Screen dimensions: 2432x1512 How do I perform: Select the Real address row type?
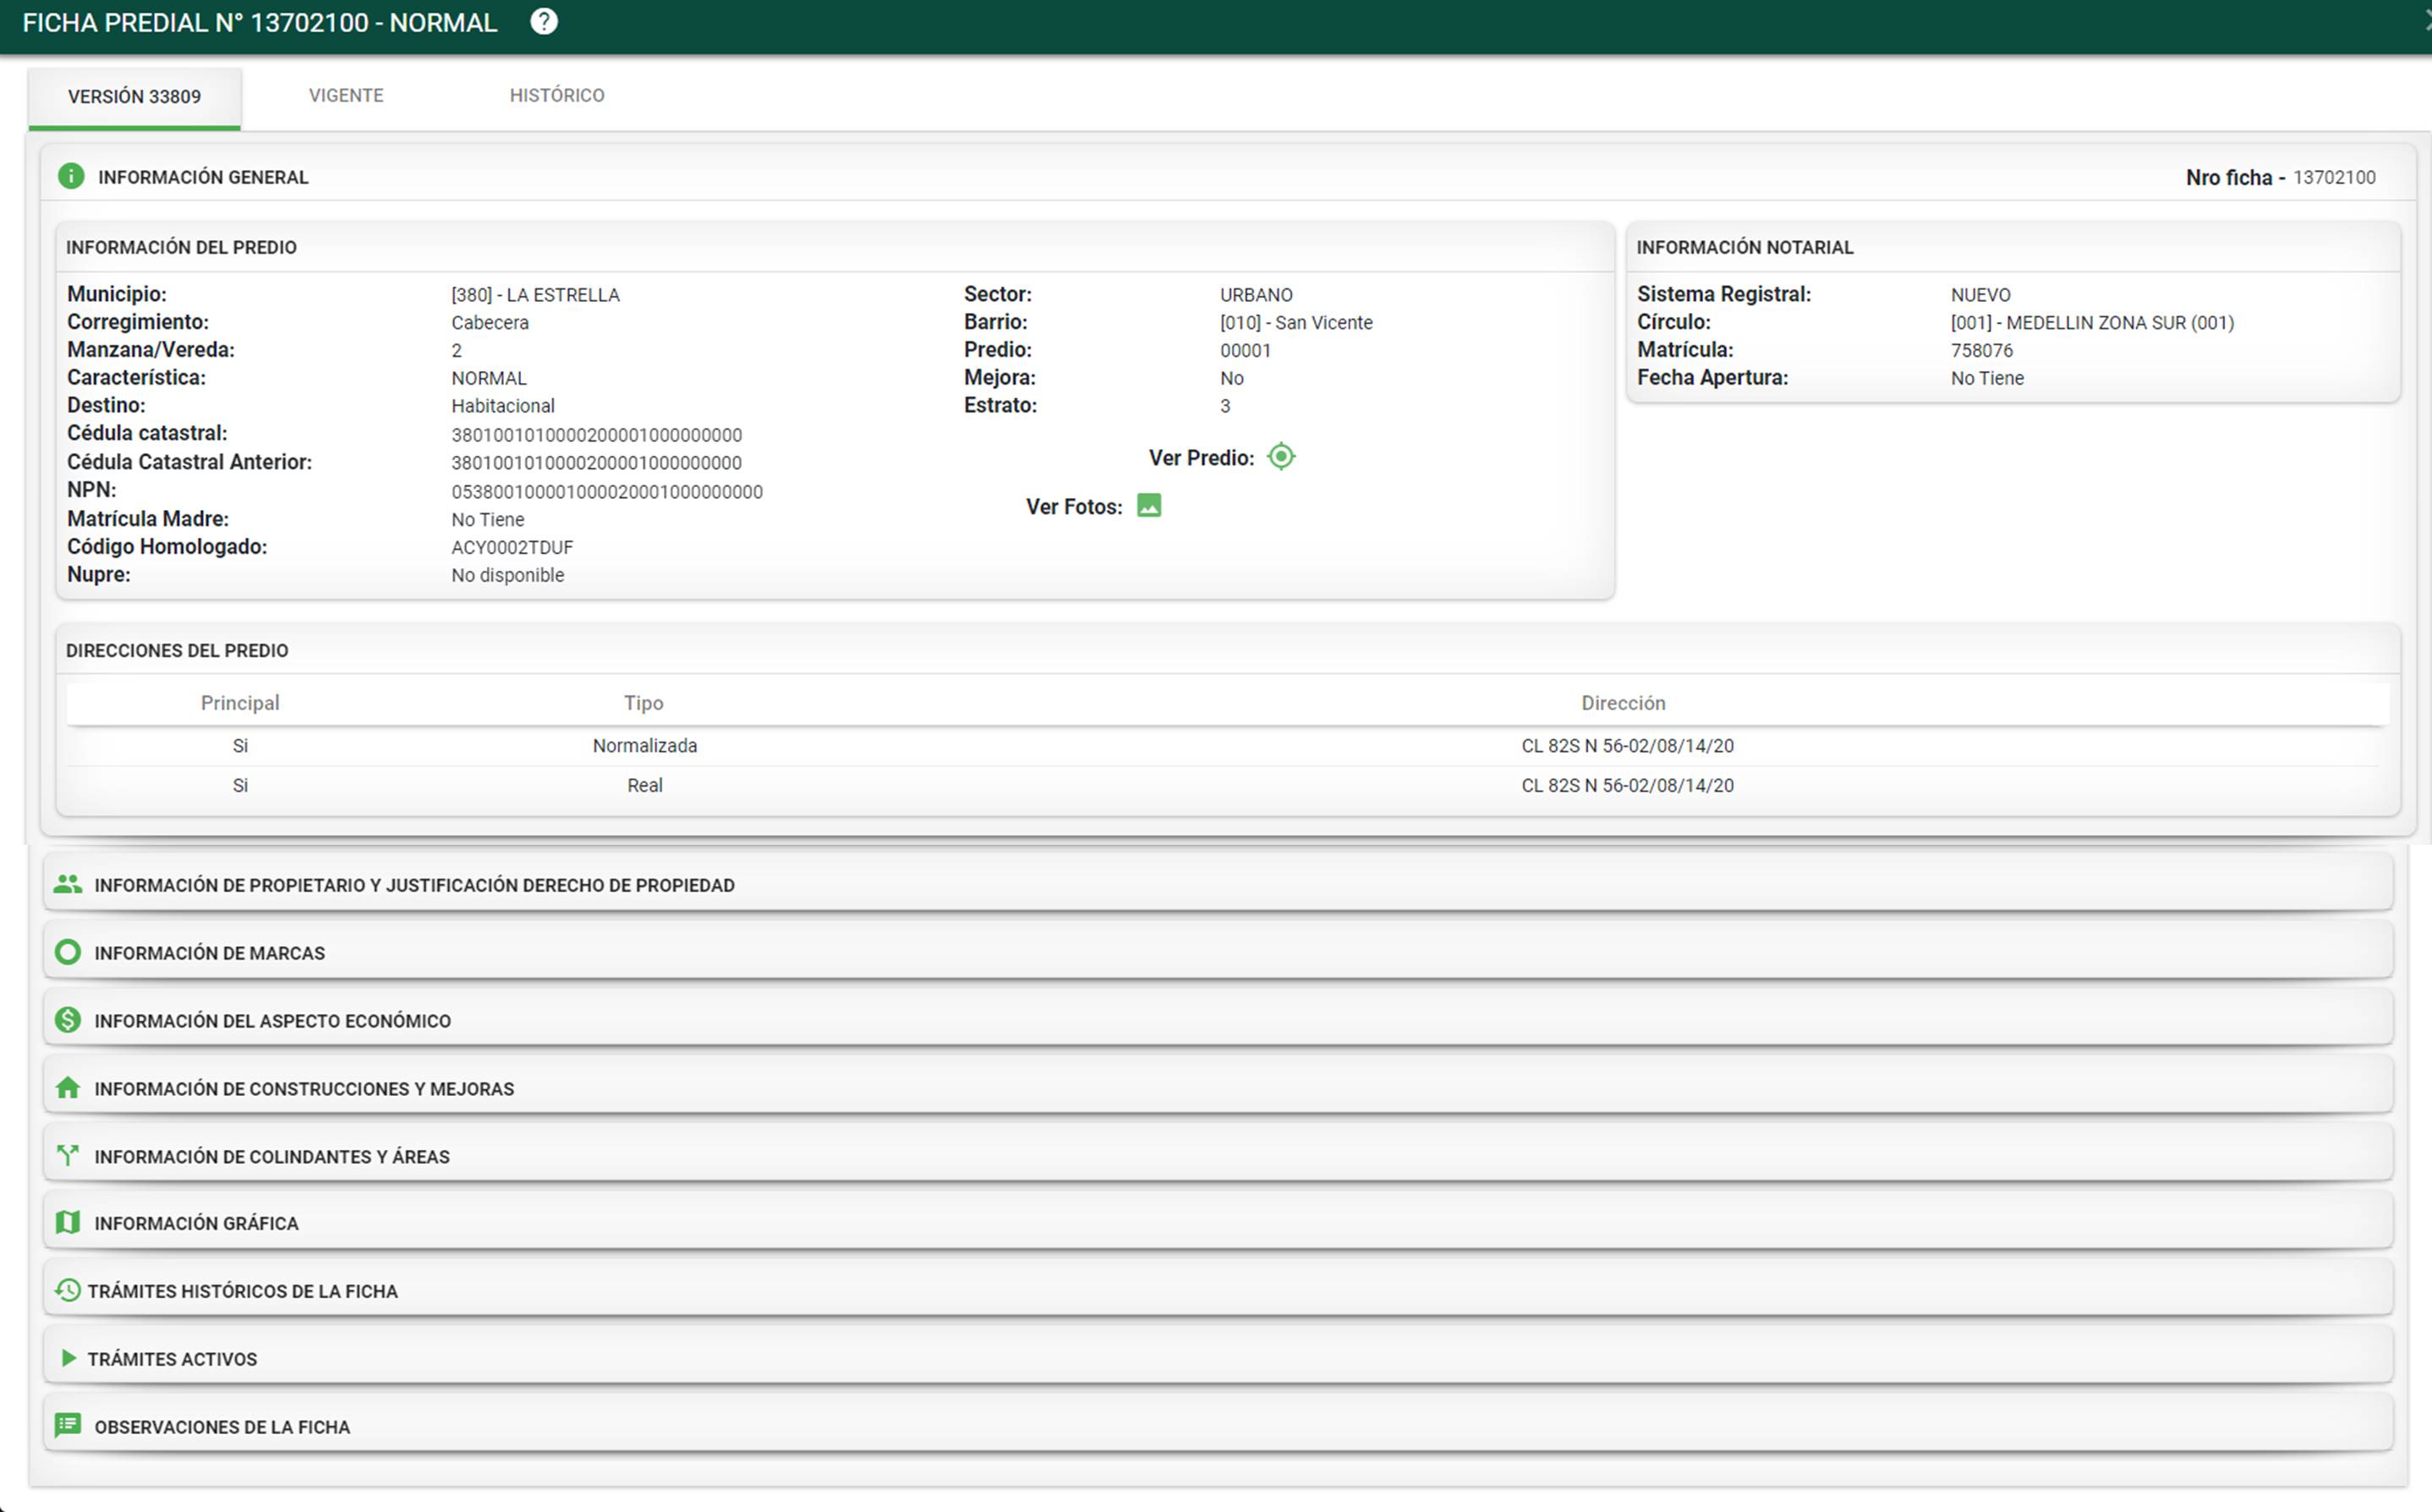coord(645,786)
